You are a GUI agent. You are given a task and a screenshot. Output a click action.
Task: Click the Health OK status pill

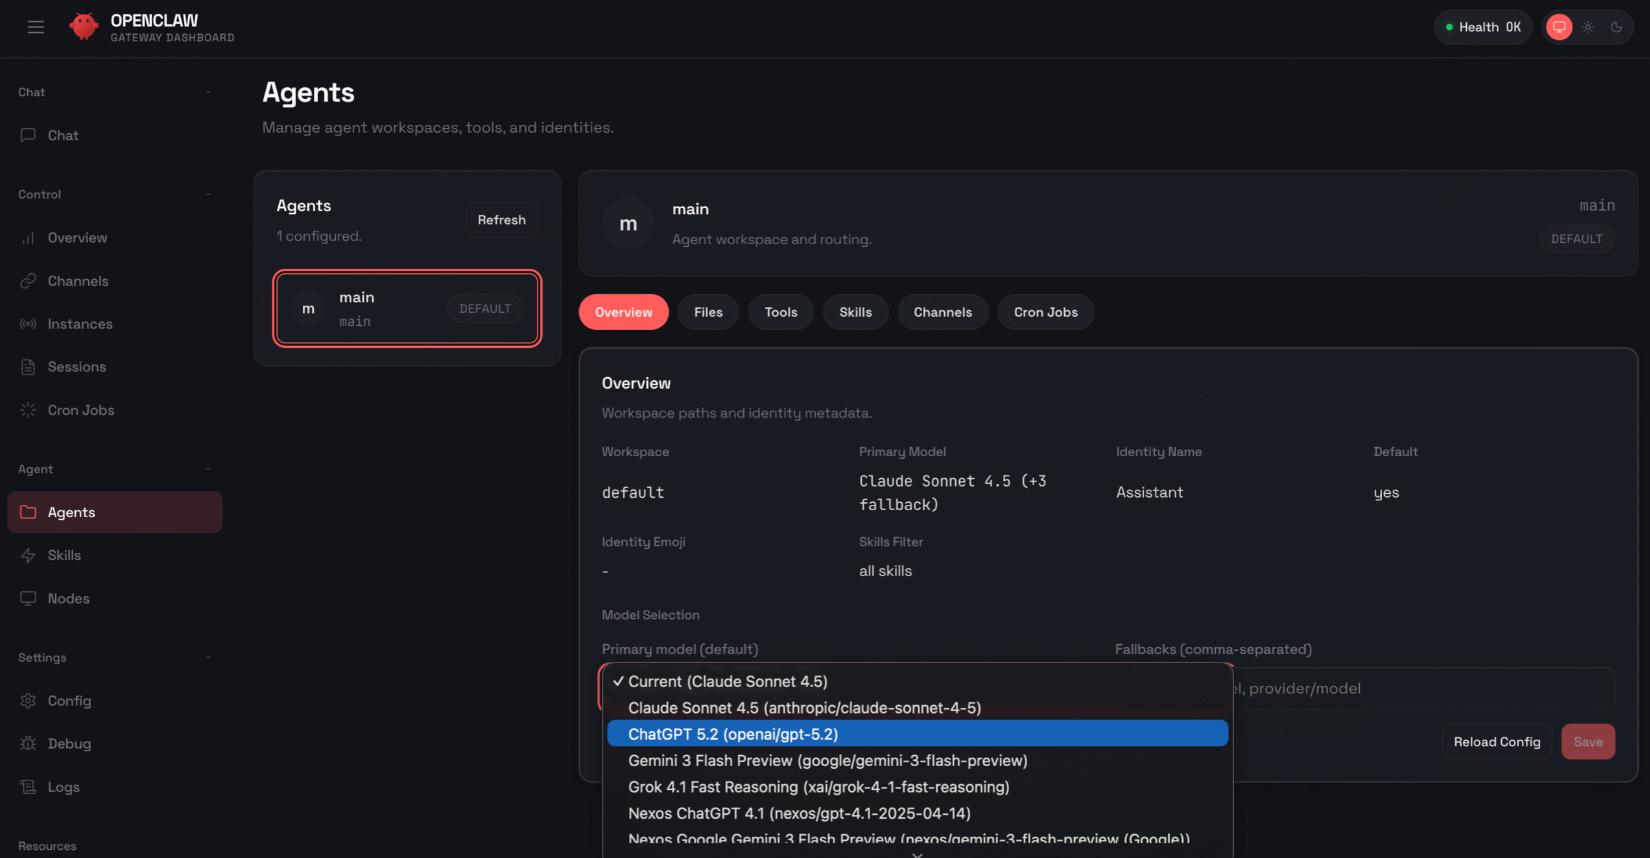click(1483, 27)
